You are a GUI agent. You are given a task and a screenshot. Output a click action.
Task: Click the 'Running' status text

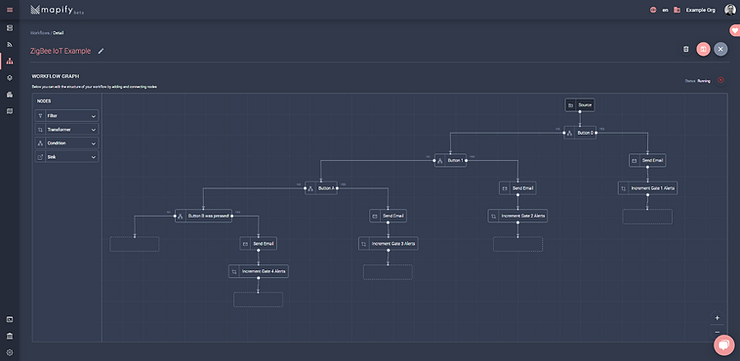(704, 81)
